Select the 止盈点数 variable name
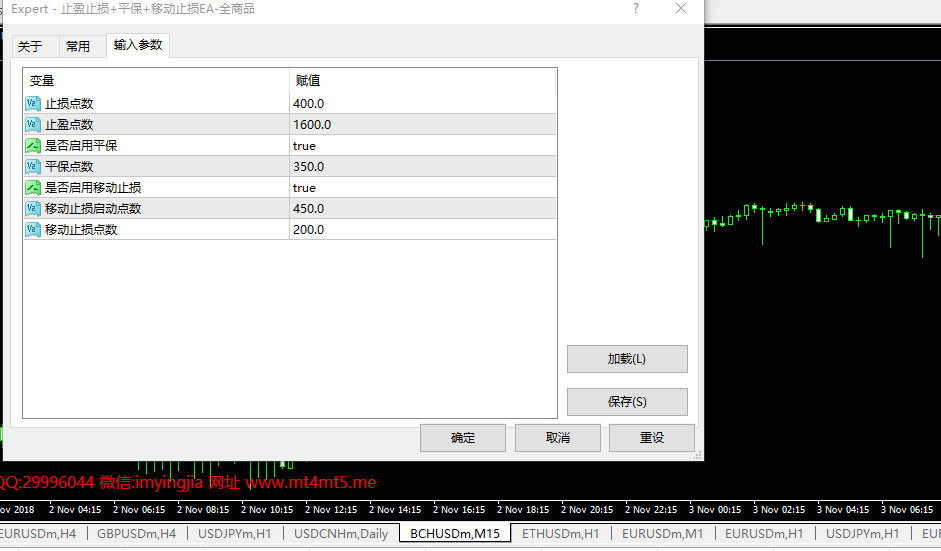941x551 pixels. click(x=69, y=125)
